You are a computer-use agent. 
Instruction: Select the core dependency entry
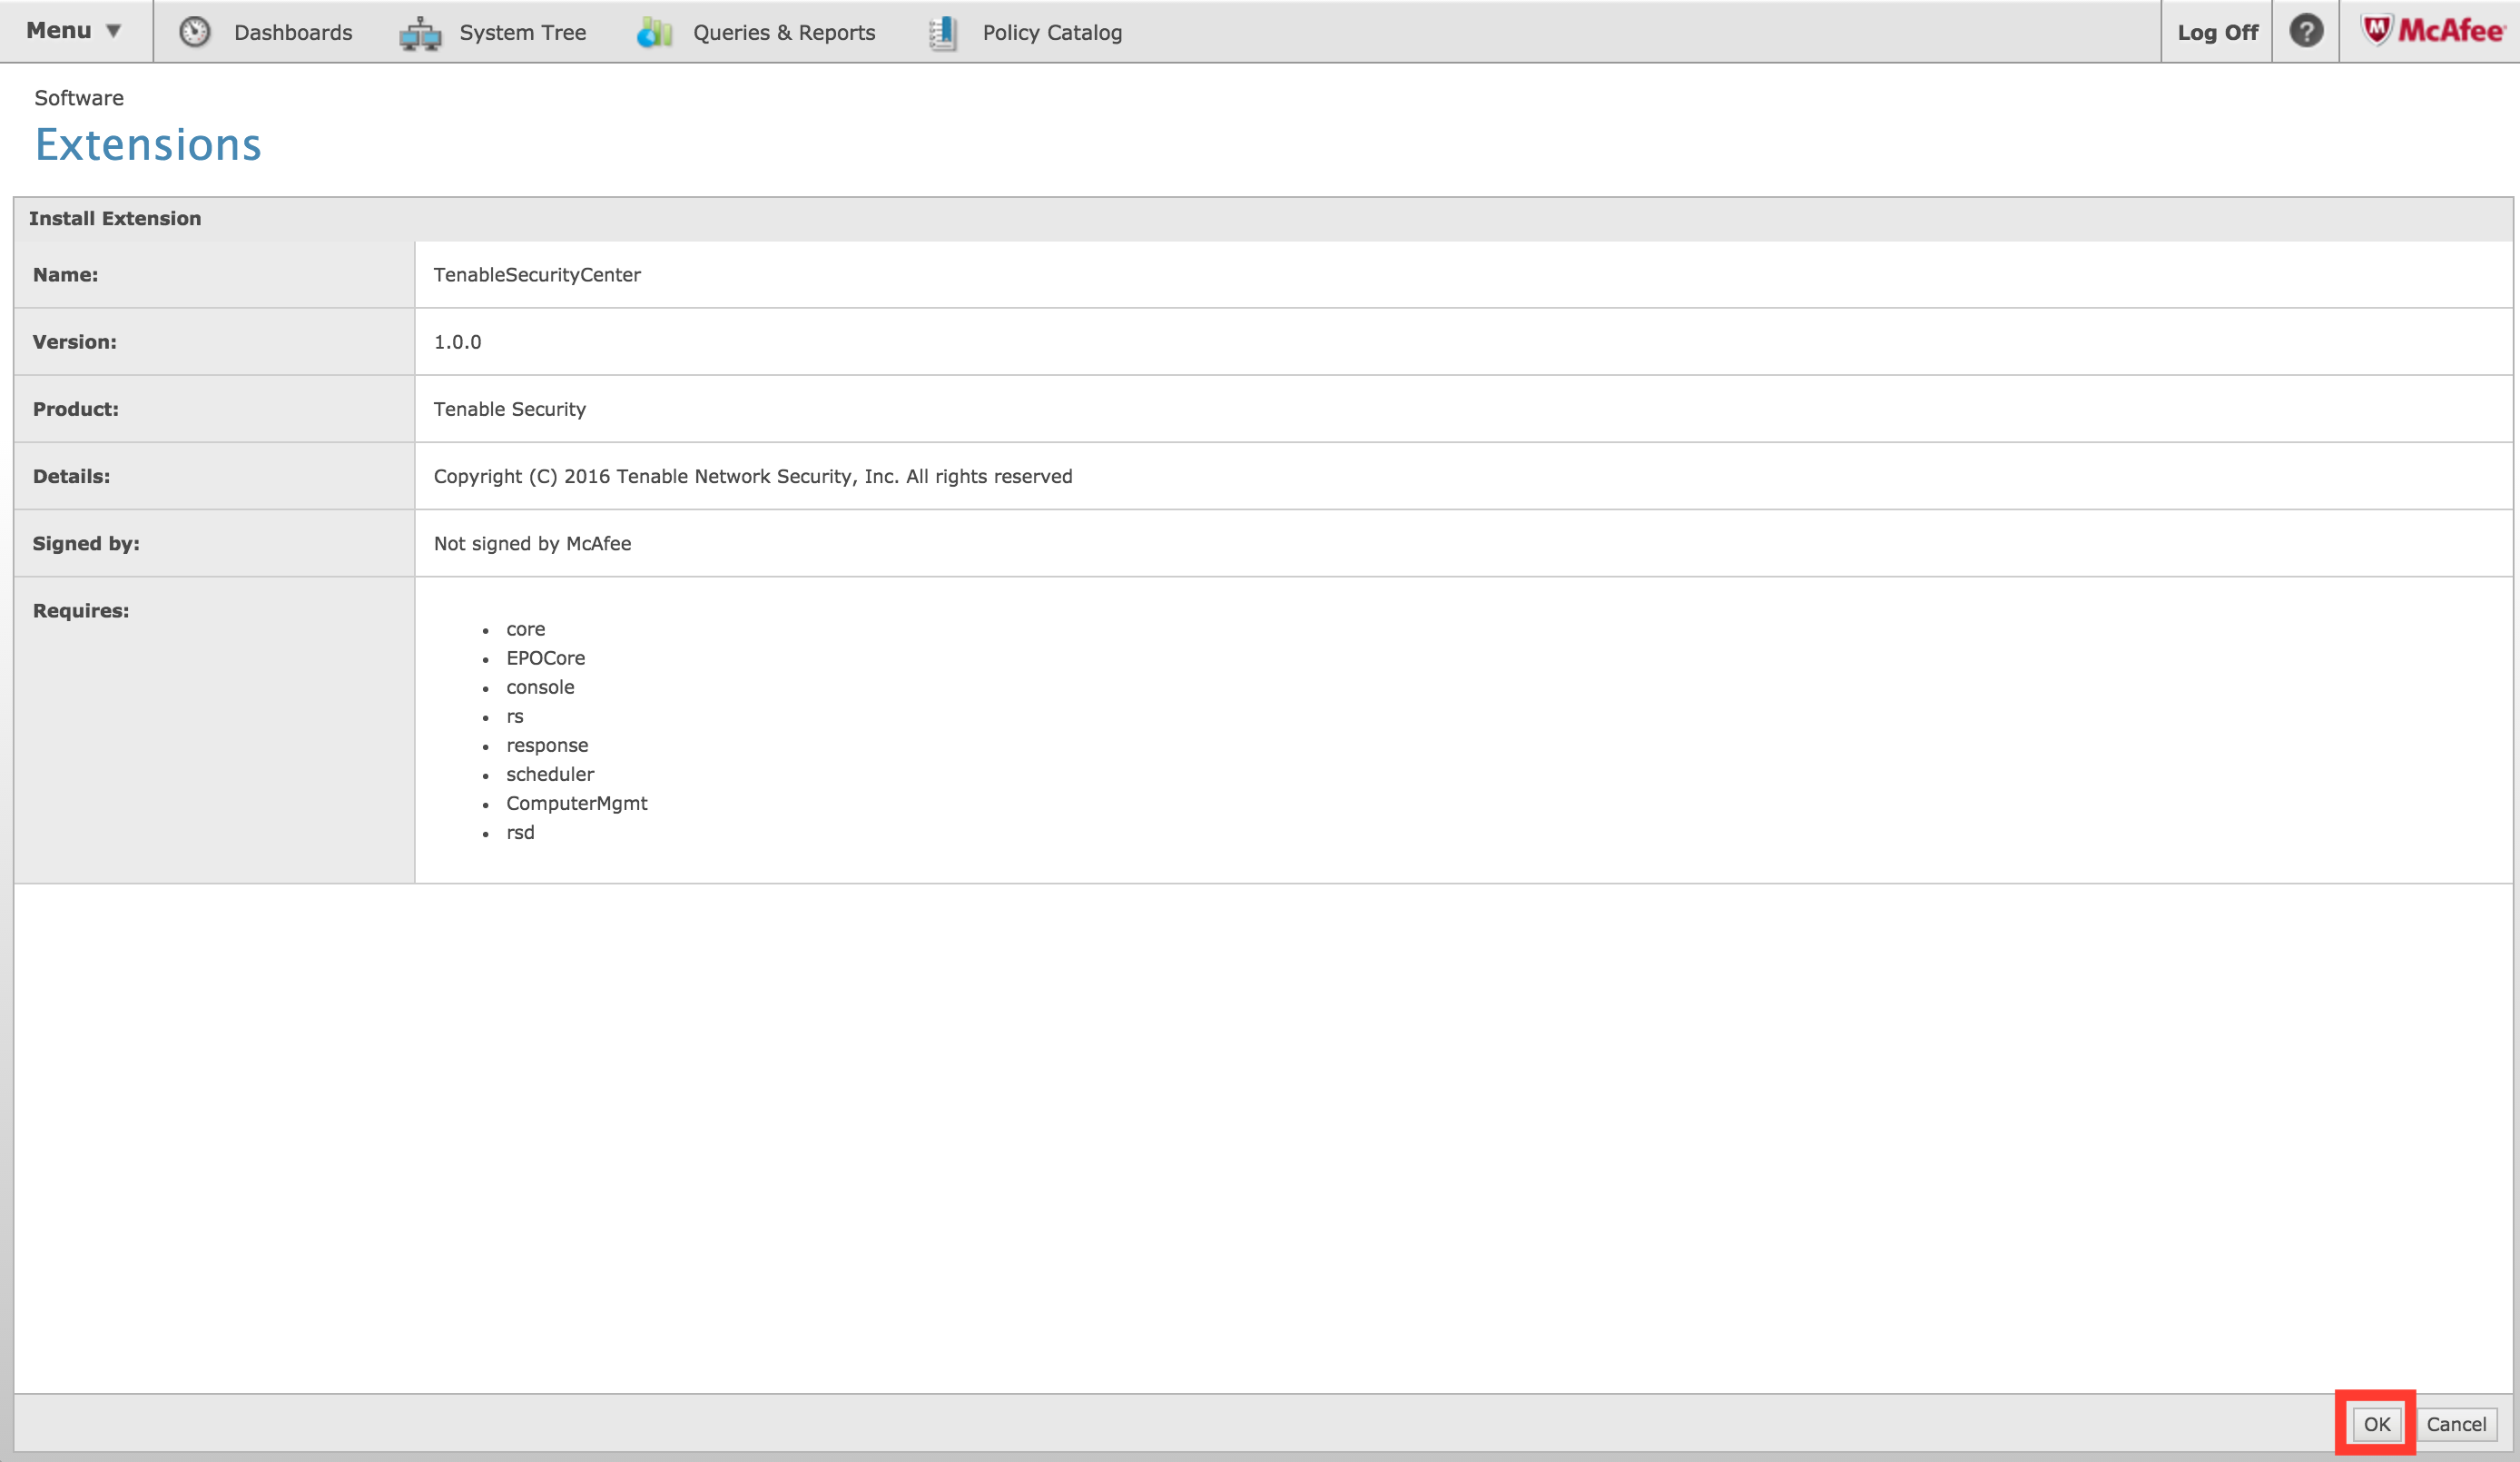[x=525, y=629]
